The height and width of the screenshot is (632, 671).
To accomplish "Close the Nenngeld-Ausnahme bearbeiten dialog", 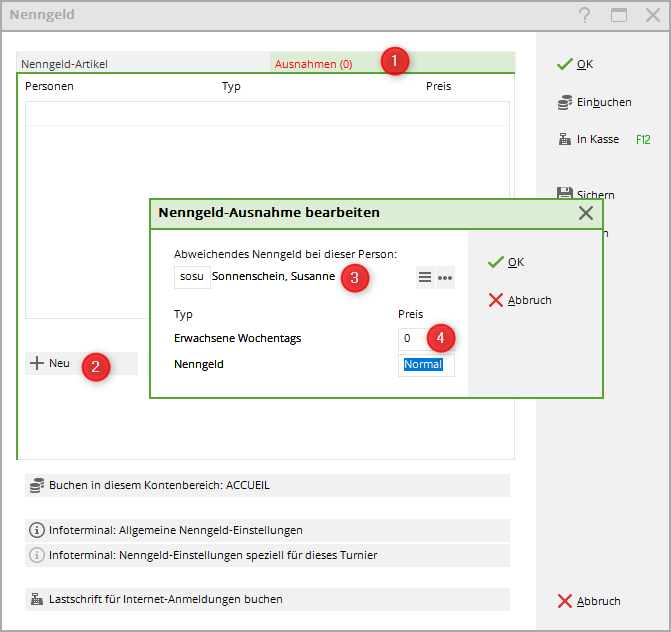I will tap(585, 213).
